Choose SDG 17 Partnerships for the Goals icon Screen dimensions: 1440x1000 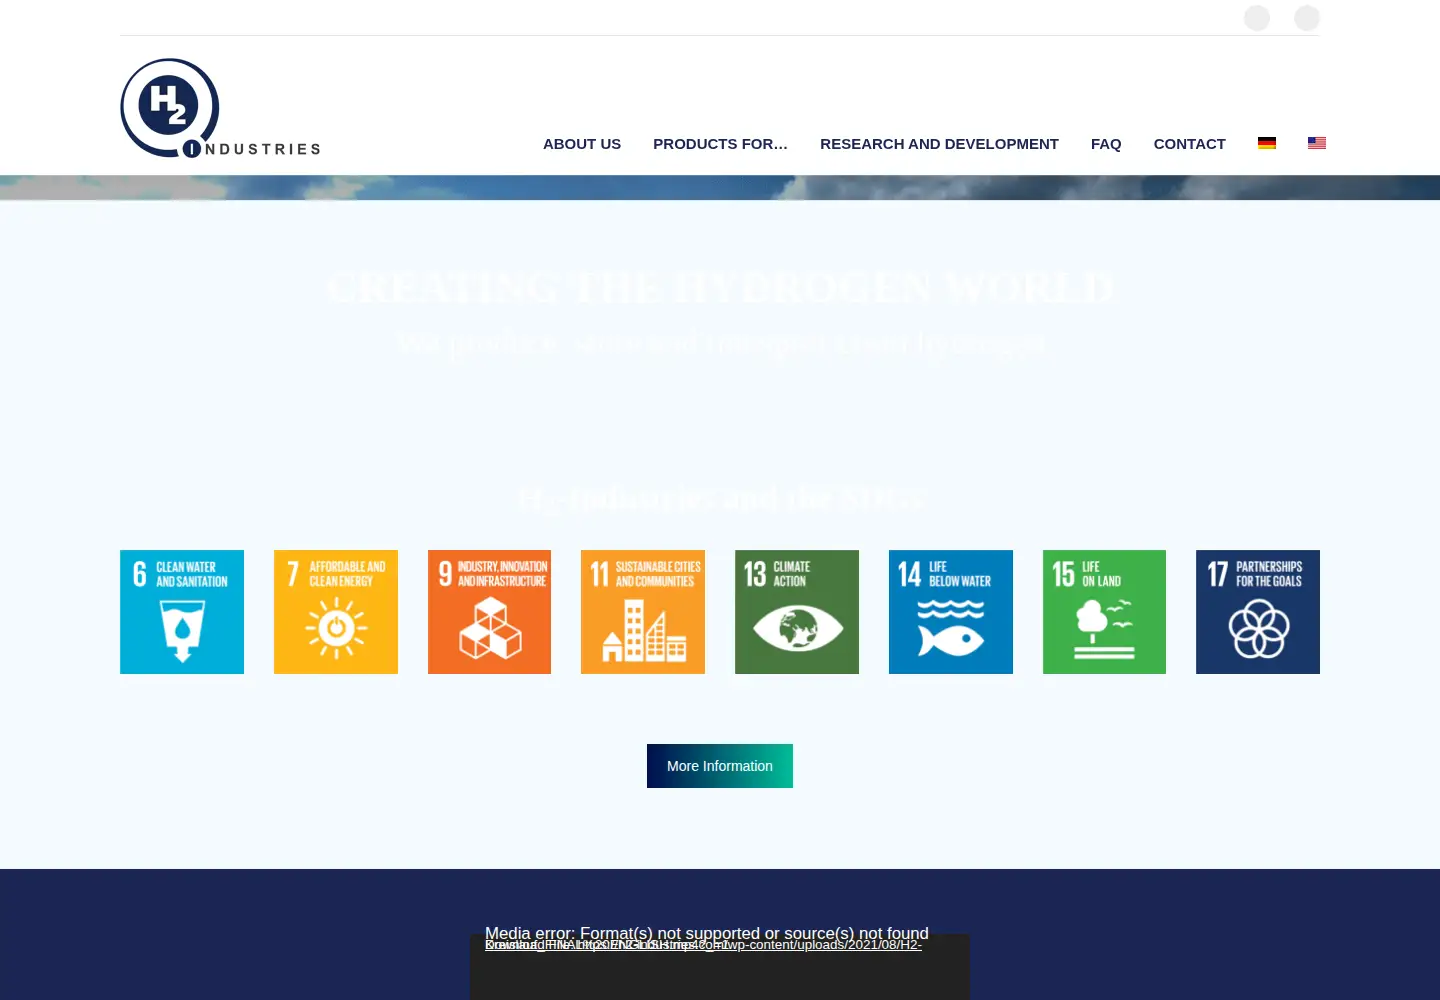[x=1258, y=612]
